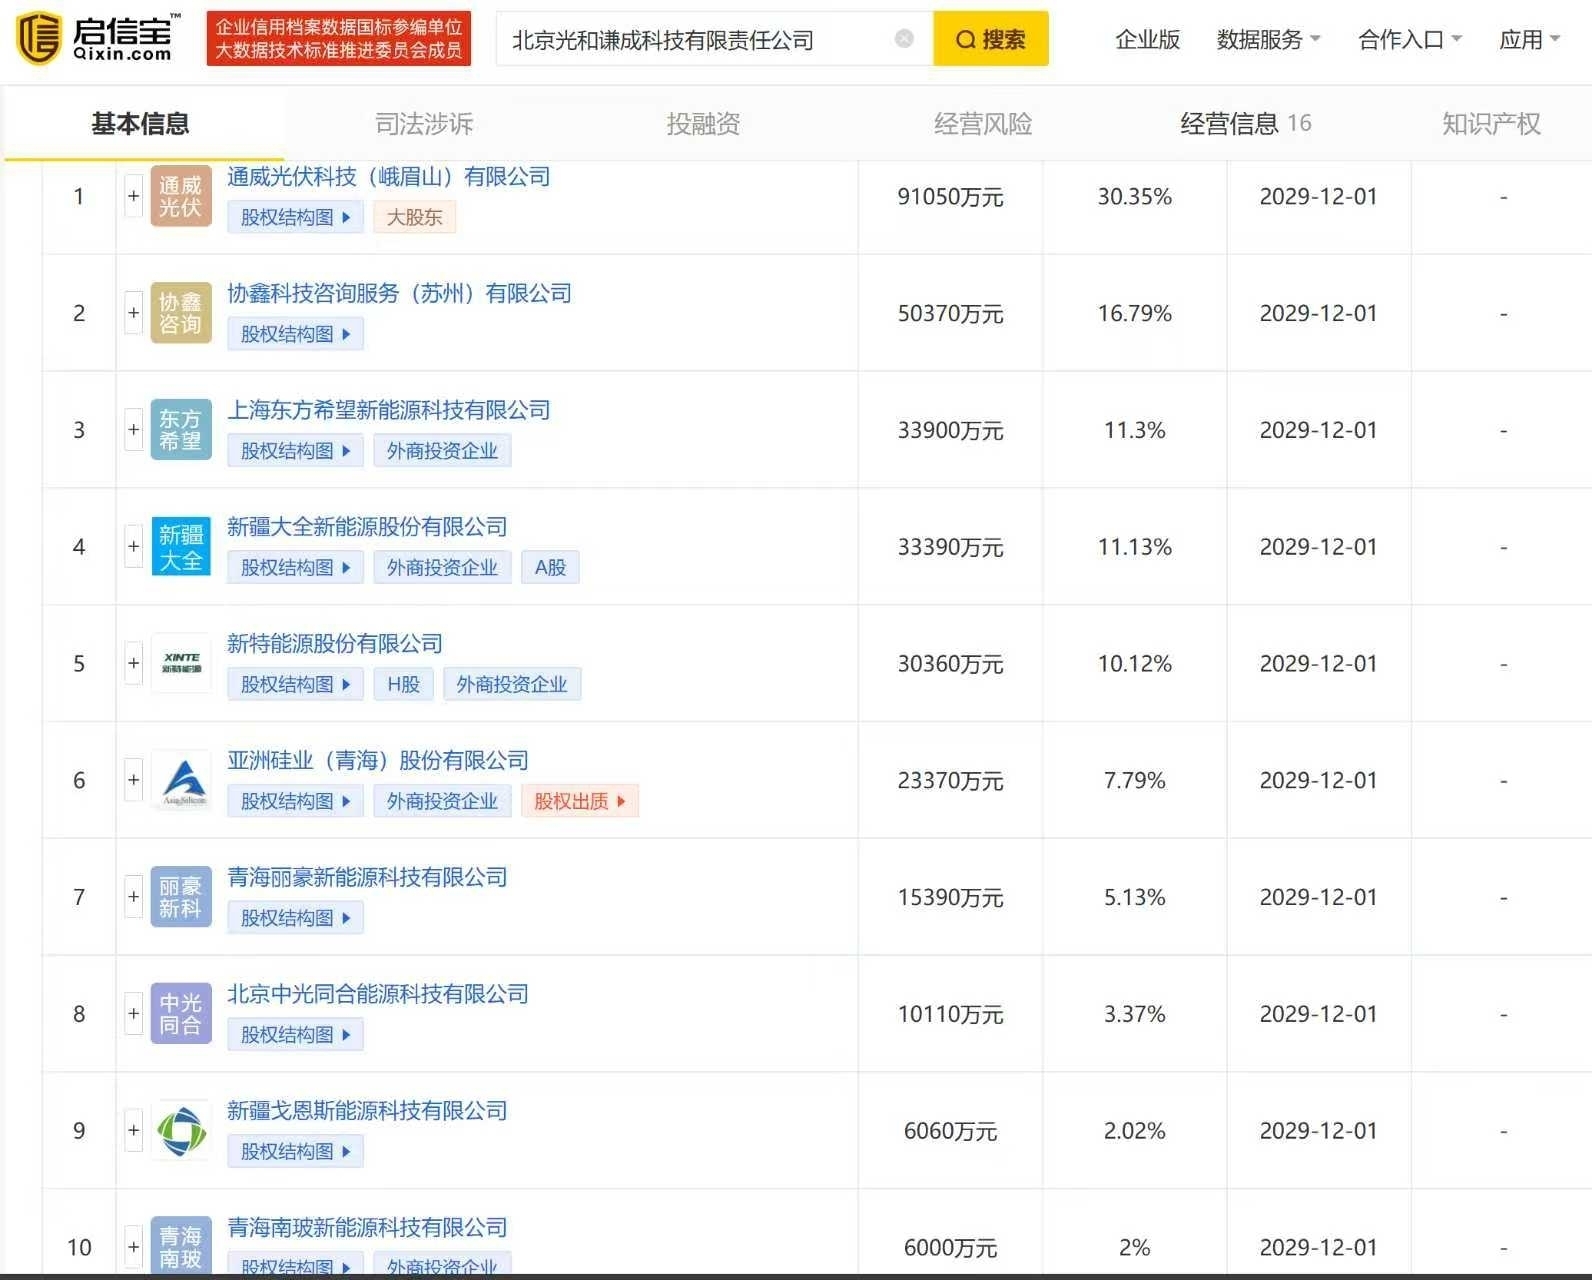
Task: Open 新疆戈恩斯能源科技有限公司 link
Action: point(367,1111)
